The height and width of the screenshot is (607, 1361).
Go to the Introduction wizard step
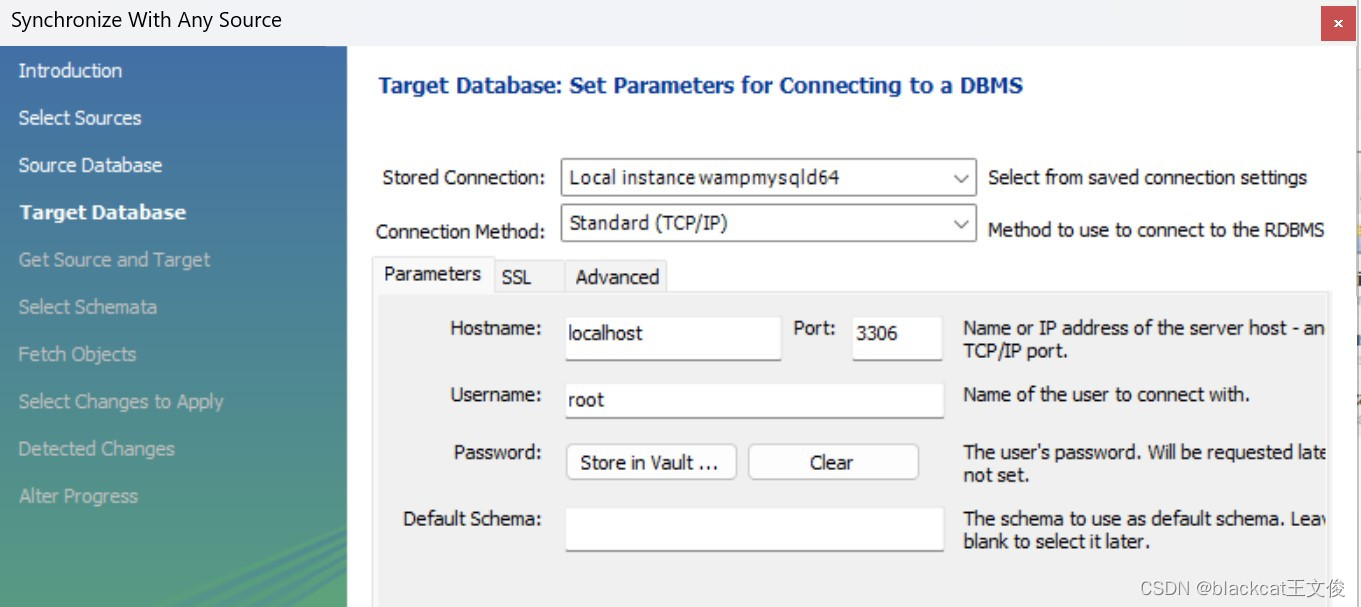point(70,71)
